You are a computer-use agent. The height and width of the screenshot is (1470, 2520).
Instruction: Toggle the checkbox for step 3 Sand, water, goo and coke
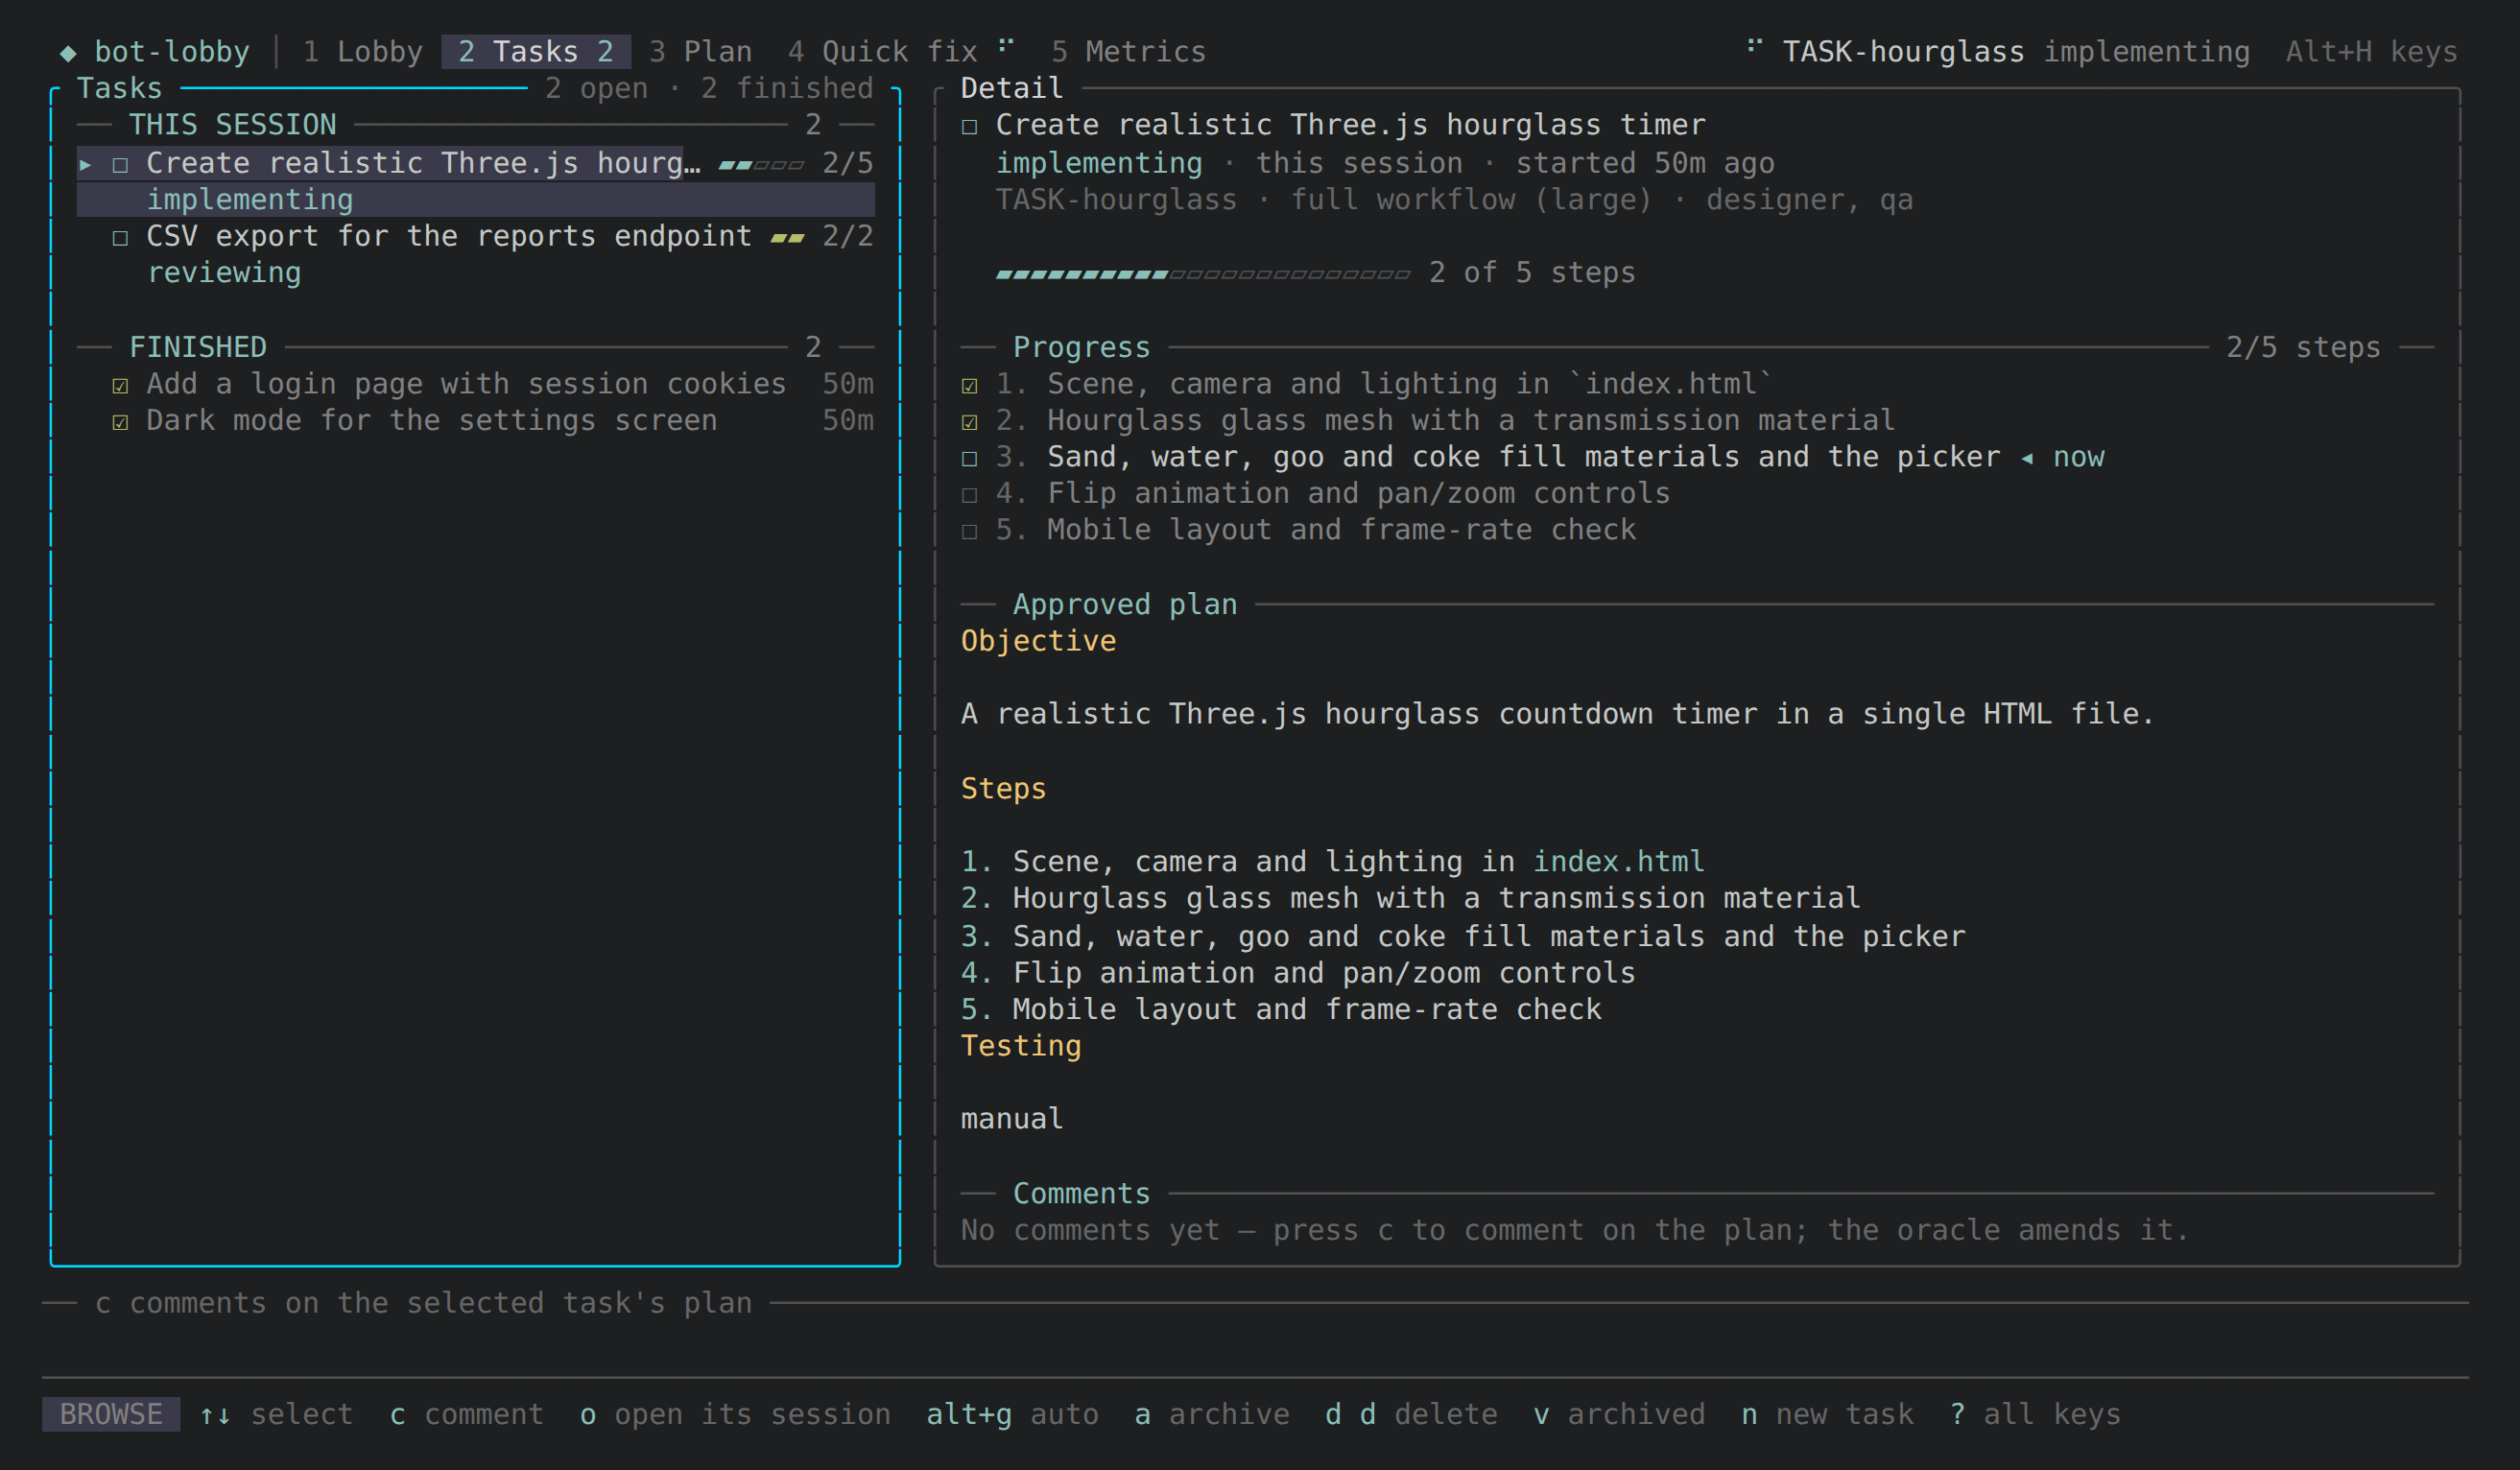(970, 459)
